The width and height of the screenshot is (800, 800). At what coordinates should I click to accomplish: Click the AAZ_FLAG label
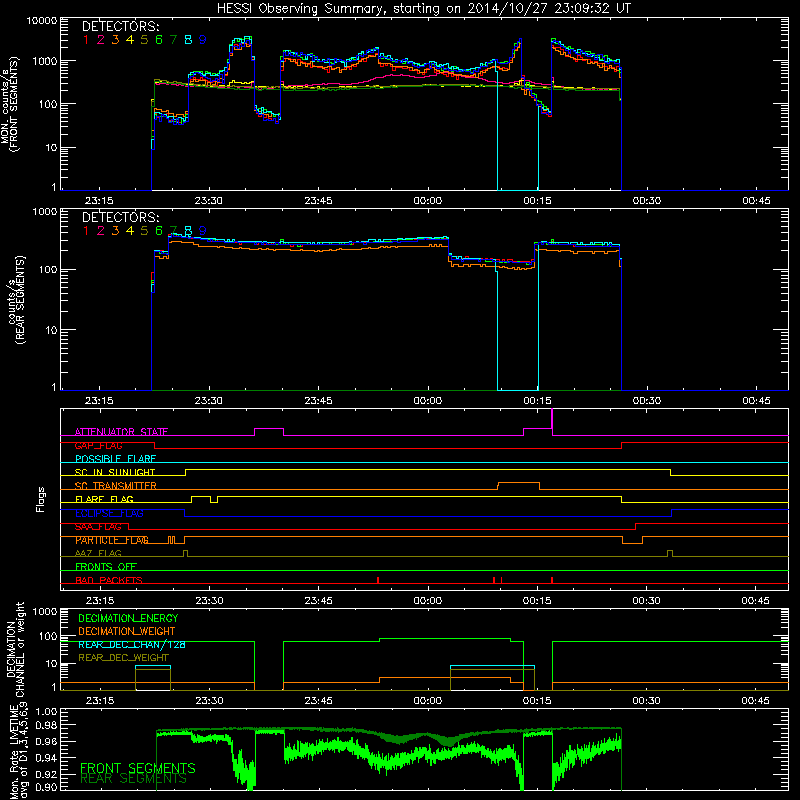pyautogui.click(x=98, y=554)
